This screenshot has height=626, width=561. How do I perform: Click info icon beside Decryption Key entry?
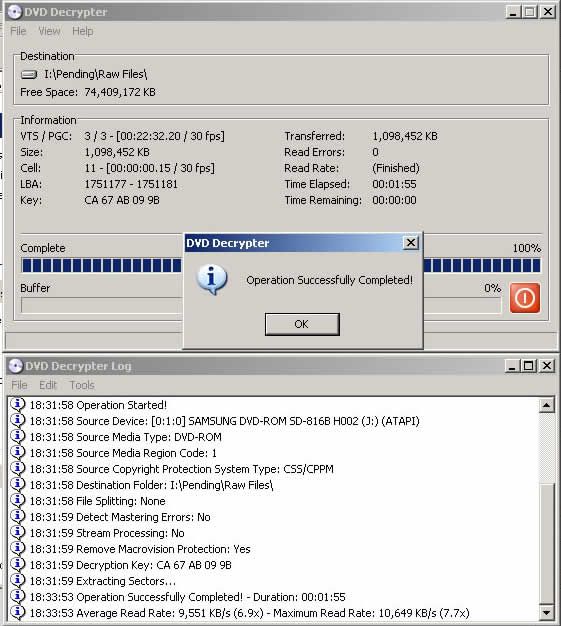click(x=17, y=564)
